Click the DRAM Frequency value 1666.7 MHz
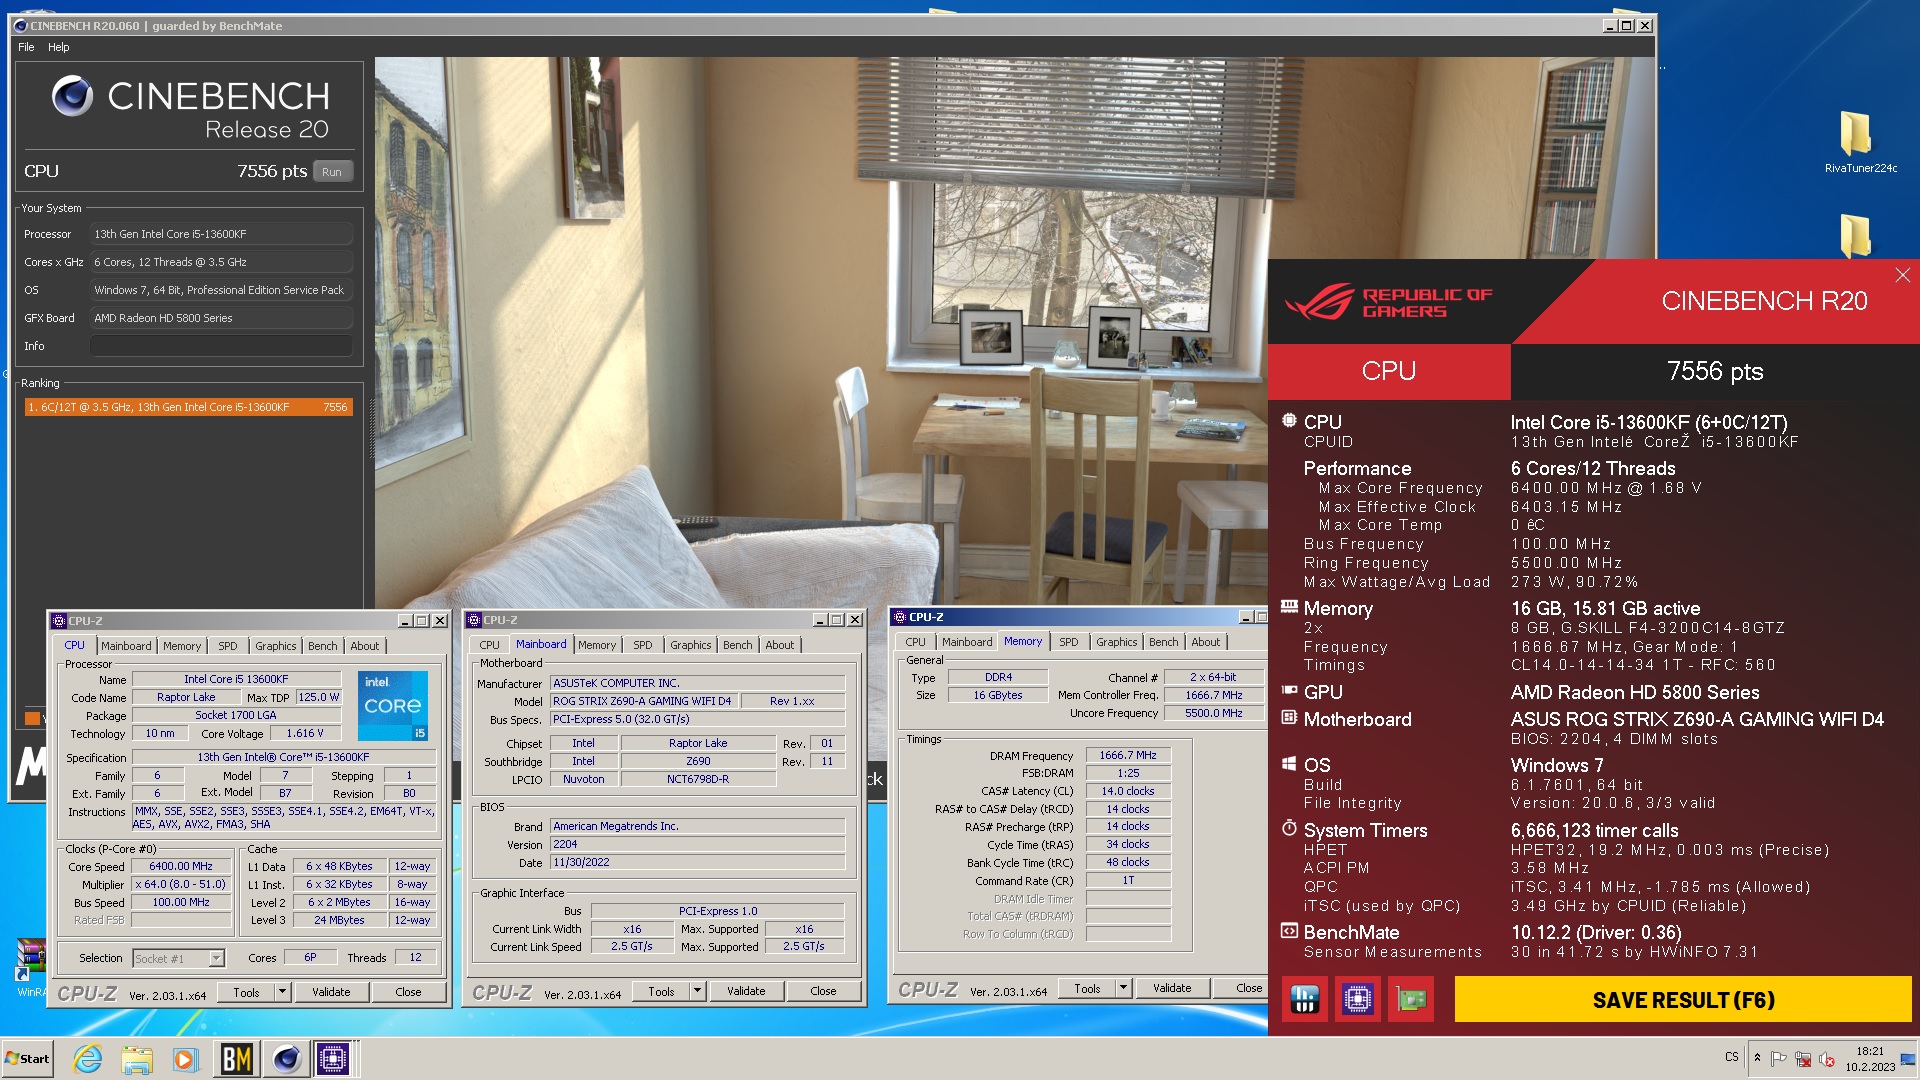The image size is (1920, 1080). [1128, 755]
